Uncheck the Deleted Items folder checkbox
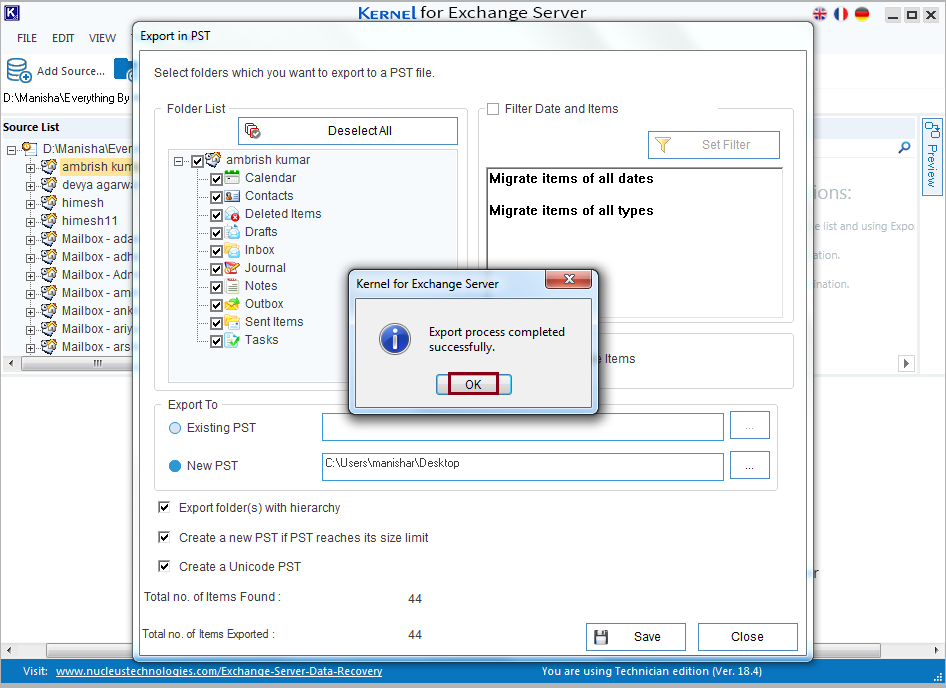The image size is (946, 688). (217, 215)
